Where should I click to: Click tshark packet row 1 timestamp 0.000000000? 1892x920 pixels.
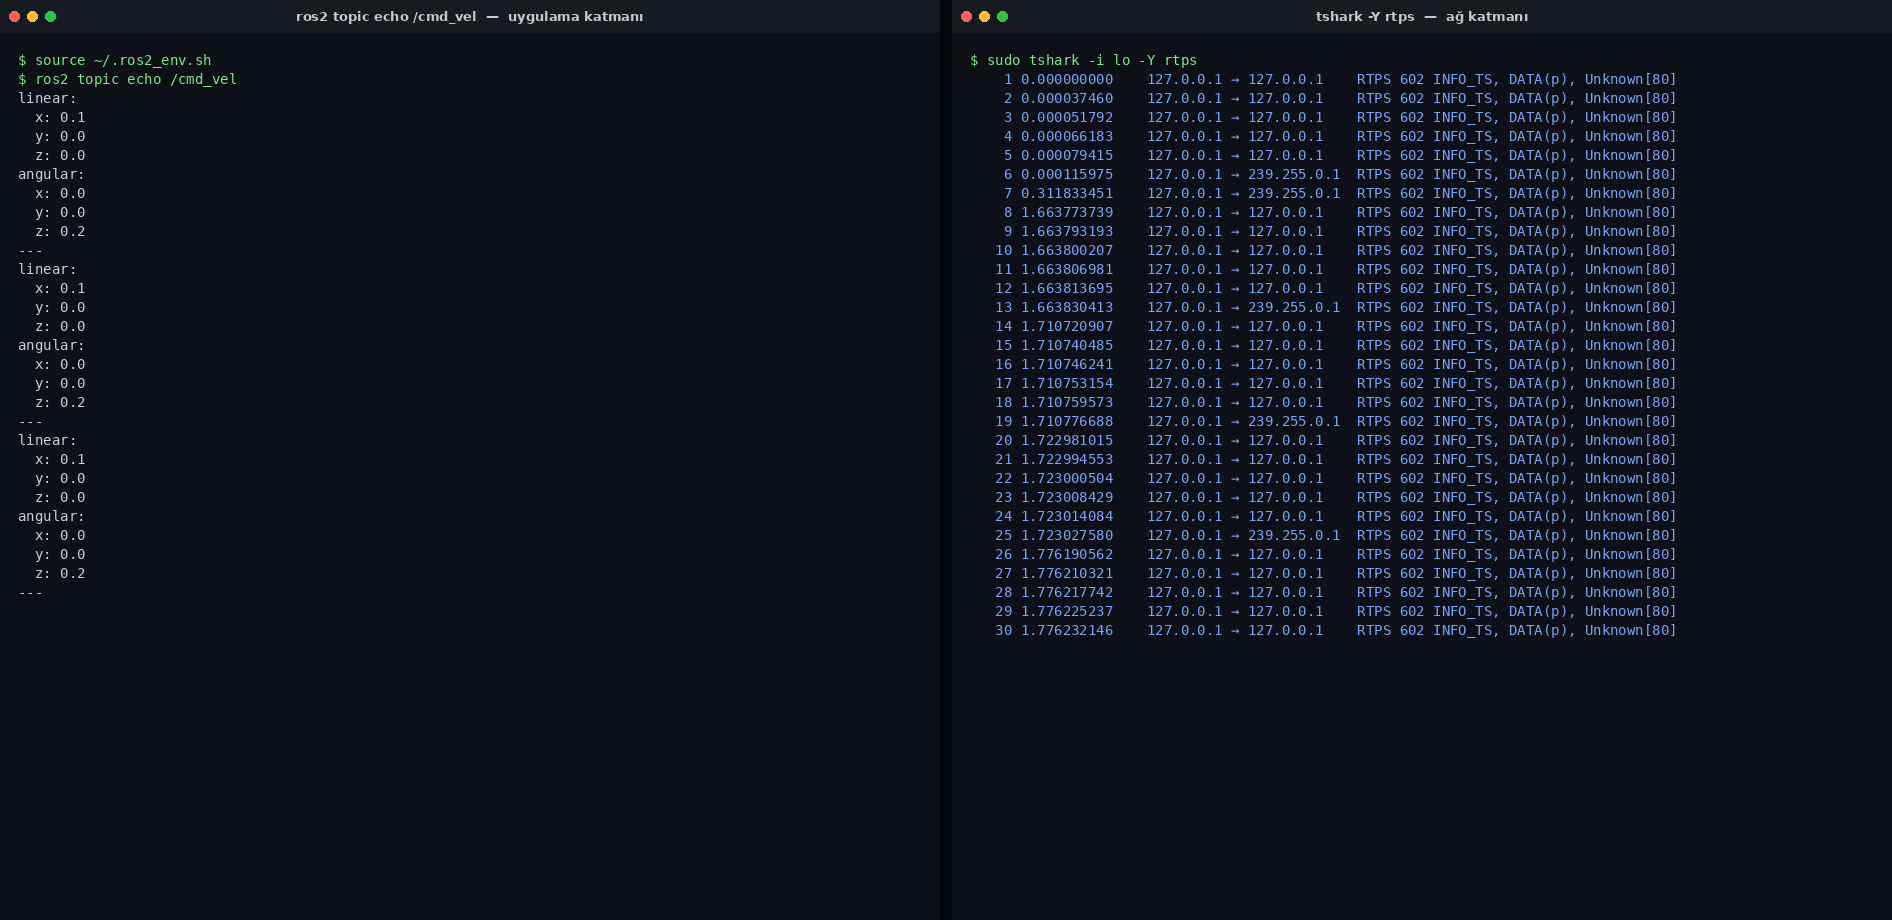pyautogui.click(x=1067, y=79)
